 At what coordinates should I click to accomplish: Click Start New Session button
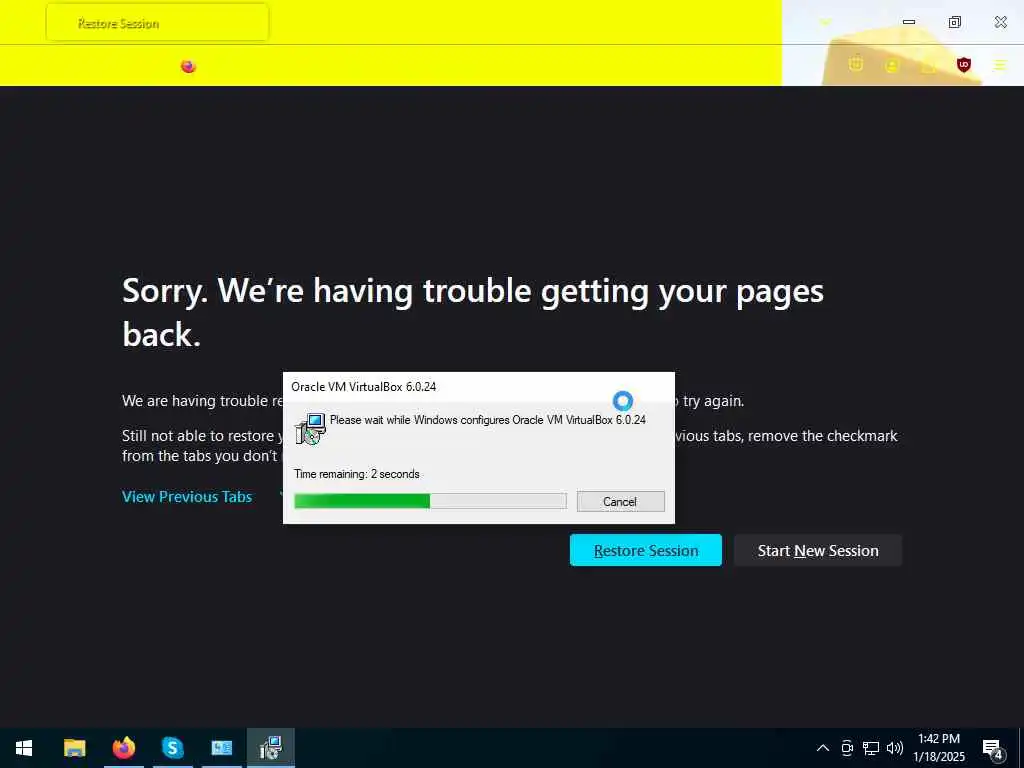pos(818,551)
